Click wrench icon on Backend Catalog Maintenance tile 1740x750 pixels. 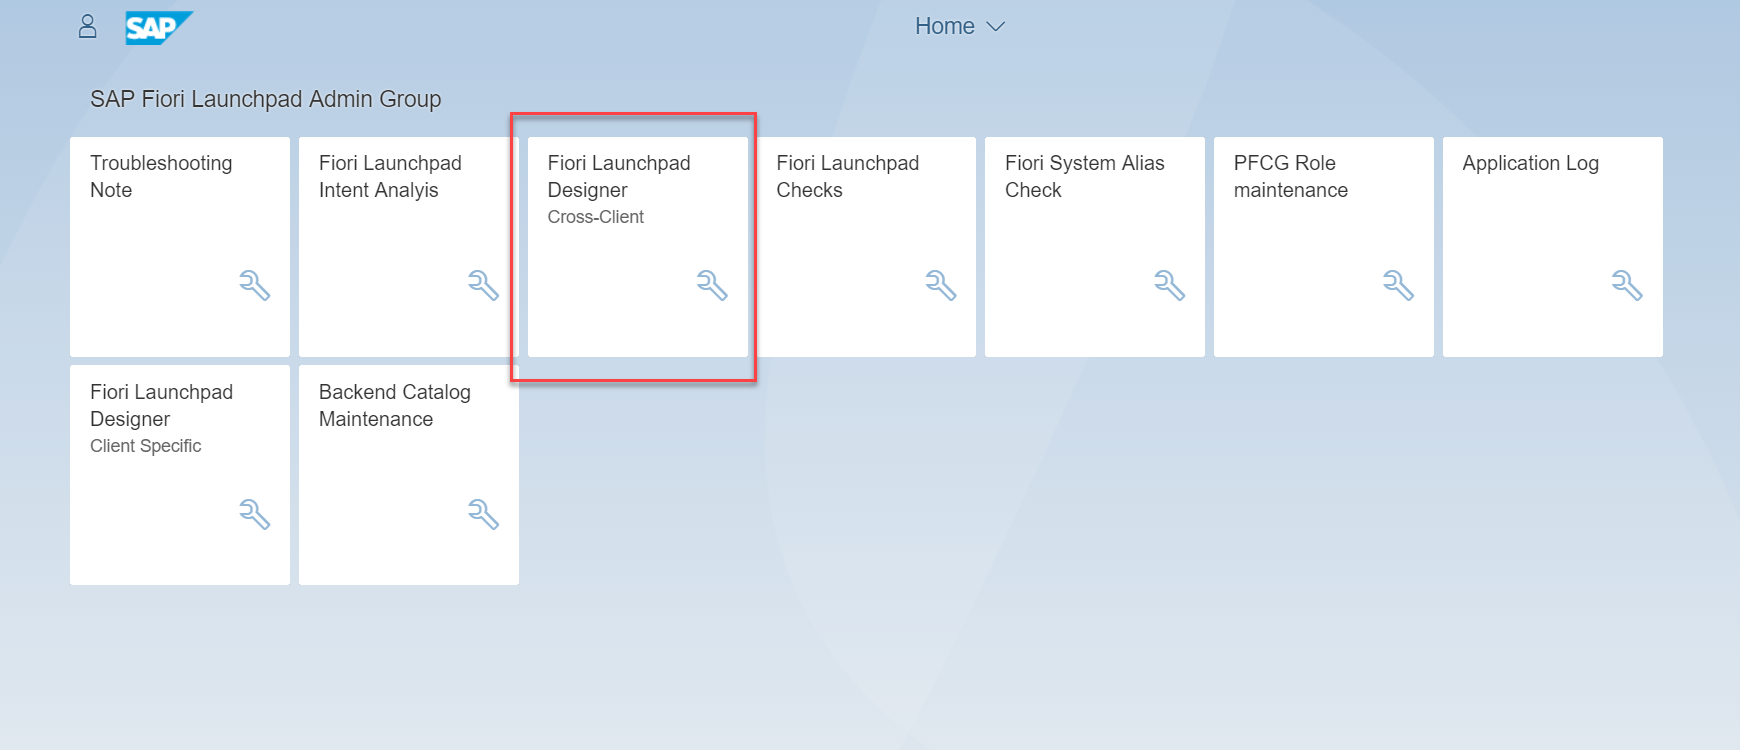(x=483, y=514)
